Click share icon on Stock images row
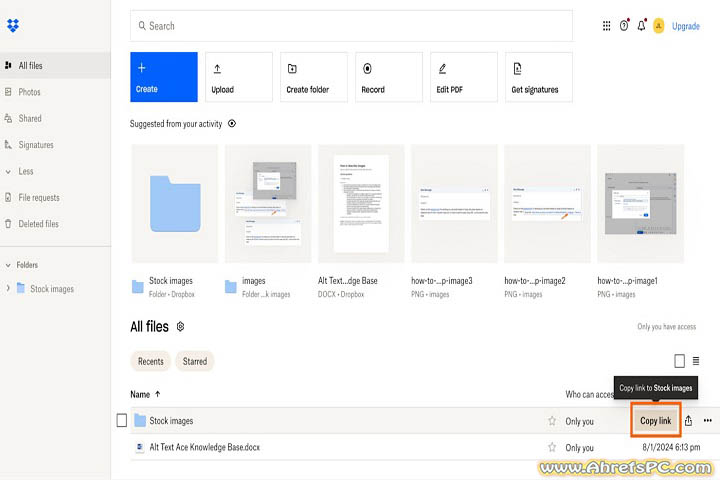The height and width of the screenshot is (480, 720). pyautogui.click(x=688, y=421)
